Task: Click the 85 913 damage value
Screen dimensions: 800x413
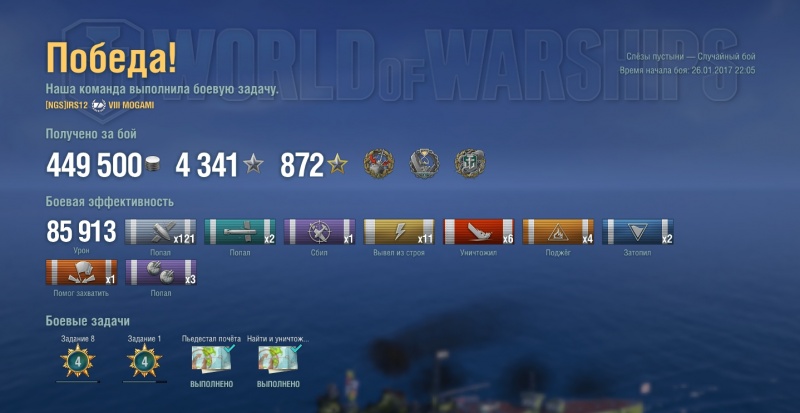Action: pos(82,232)
